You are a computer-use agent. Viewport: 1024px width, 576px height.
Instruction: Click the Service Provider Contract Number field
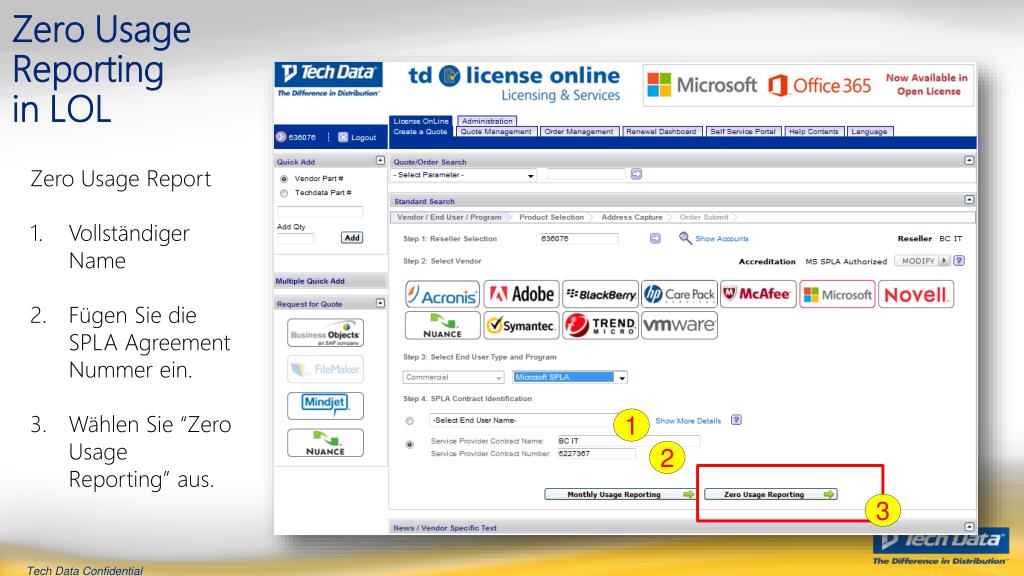[x=596, y=454]
